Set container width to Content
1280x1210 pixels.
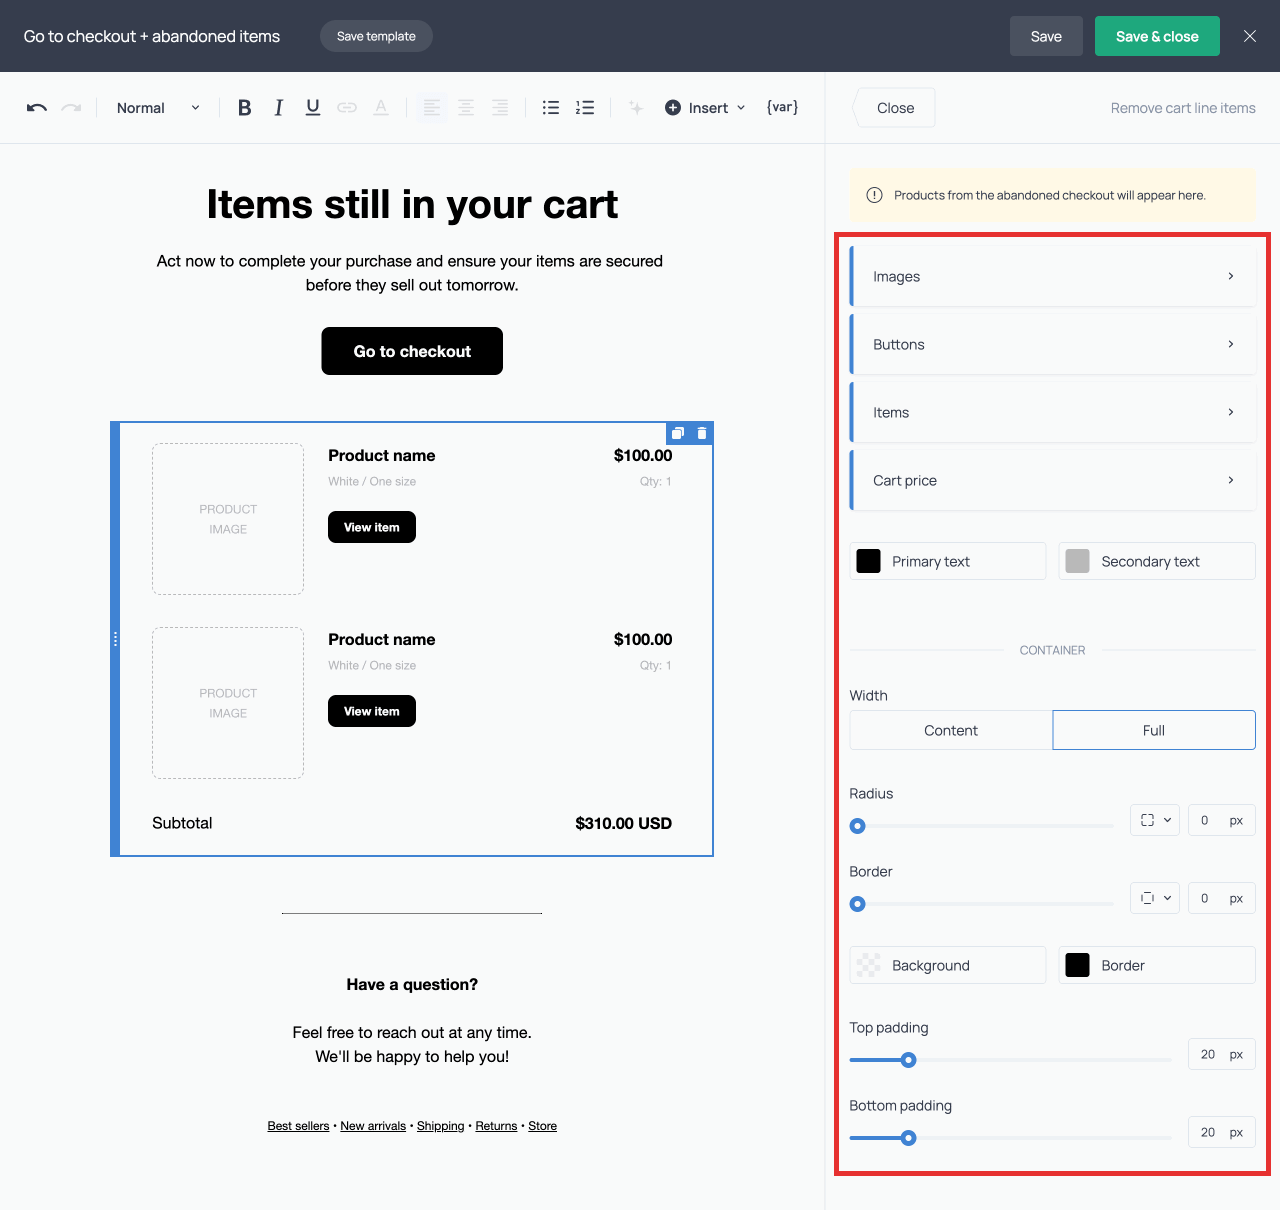click(950, 730)
